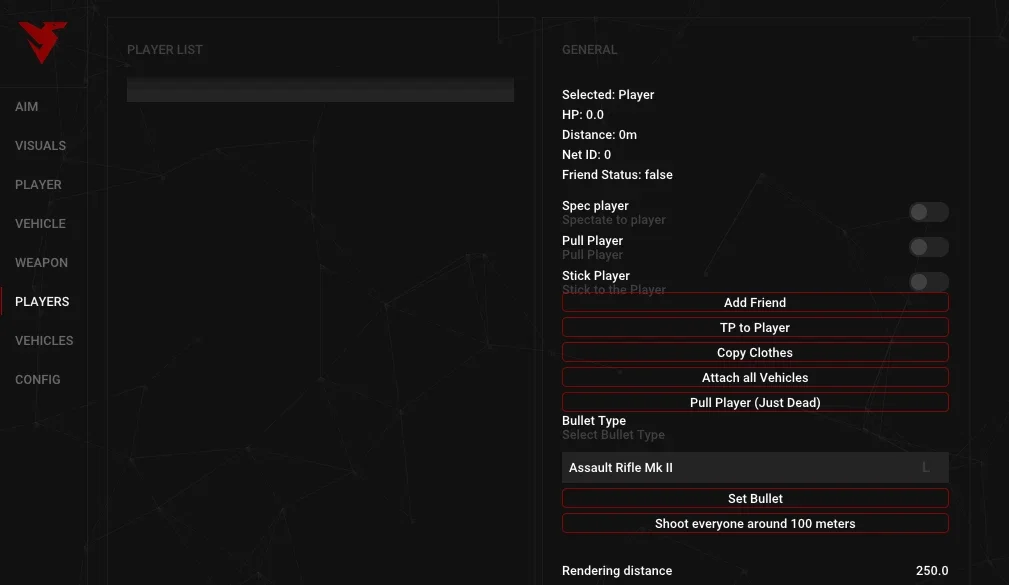The image size is (1009, 585).
Task: Select the PLAYERS section
Action: pyautogui.click(x=42, y=302)
